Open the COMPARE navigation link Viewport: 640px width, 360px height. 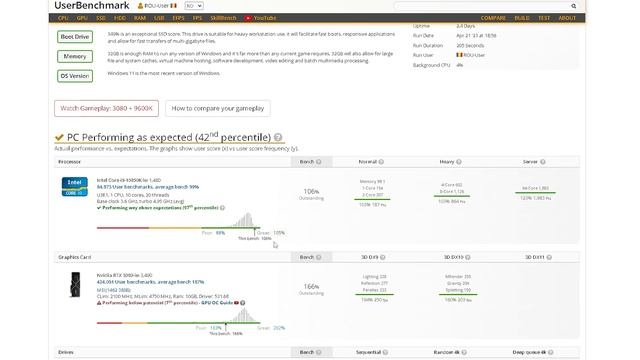tap(493, 18)
